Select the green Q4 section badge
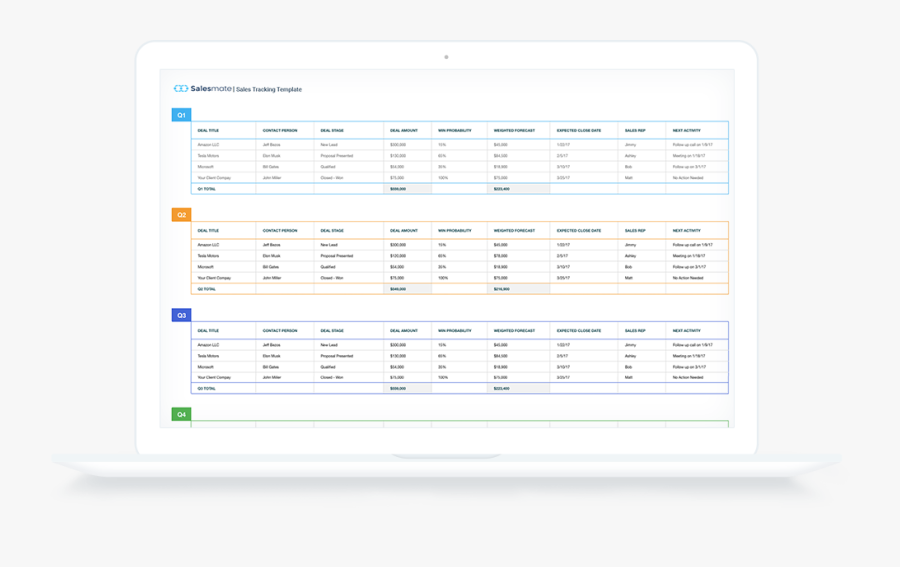The height and width of the screenshot is (567, 900). 181,414
